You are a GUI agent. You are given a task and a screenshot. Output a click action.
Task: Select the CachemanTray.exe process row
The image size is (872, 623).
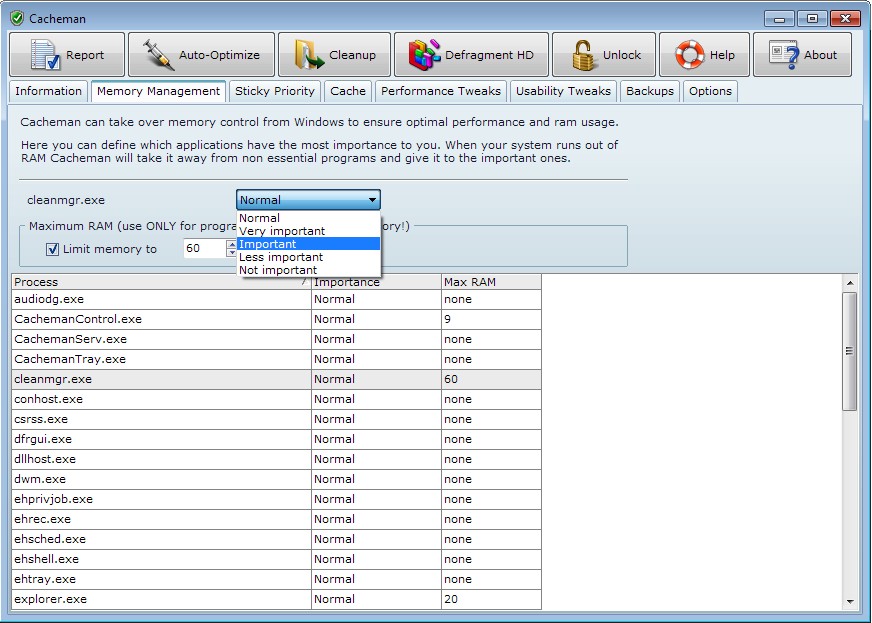coord(276,359)
